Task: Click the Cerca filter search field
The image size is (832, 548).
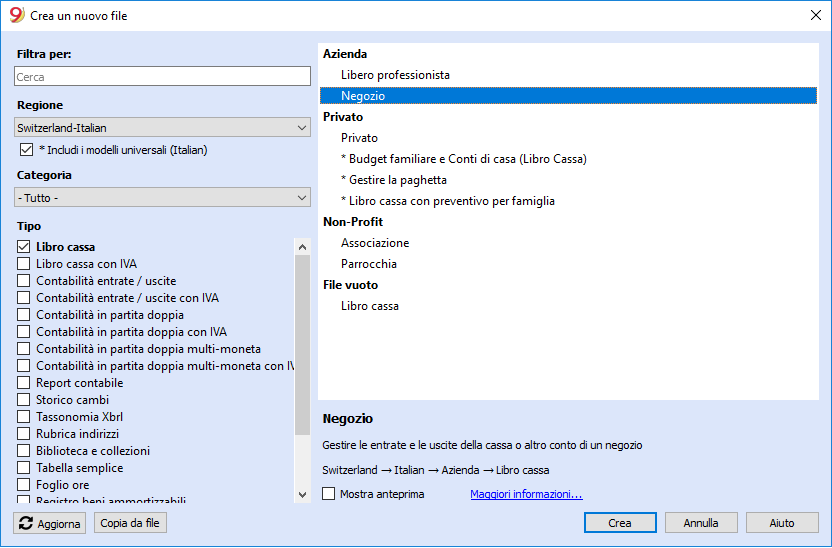Action: point(162,77)
